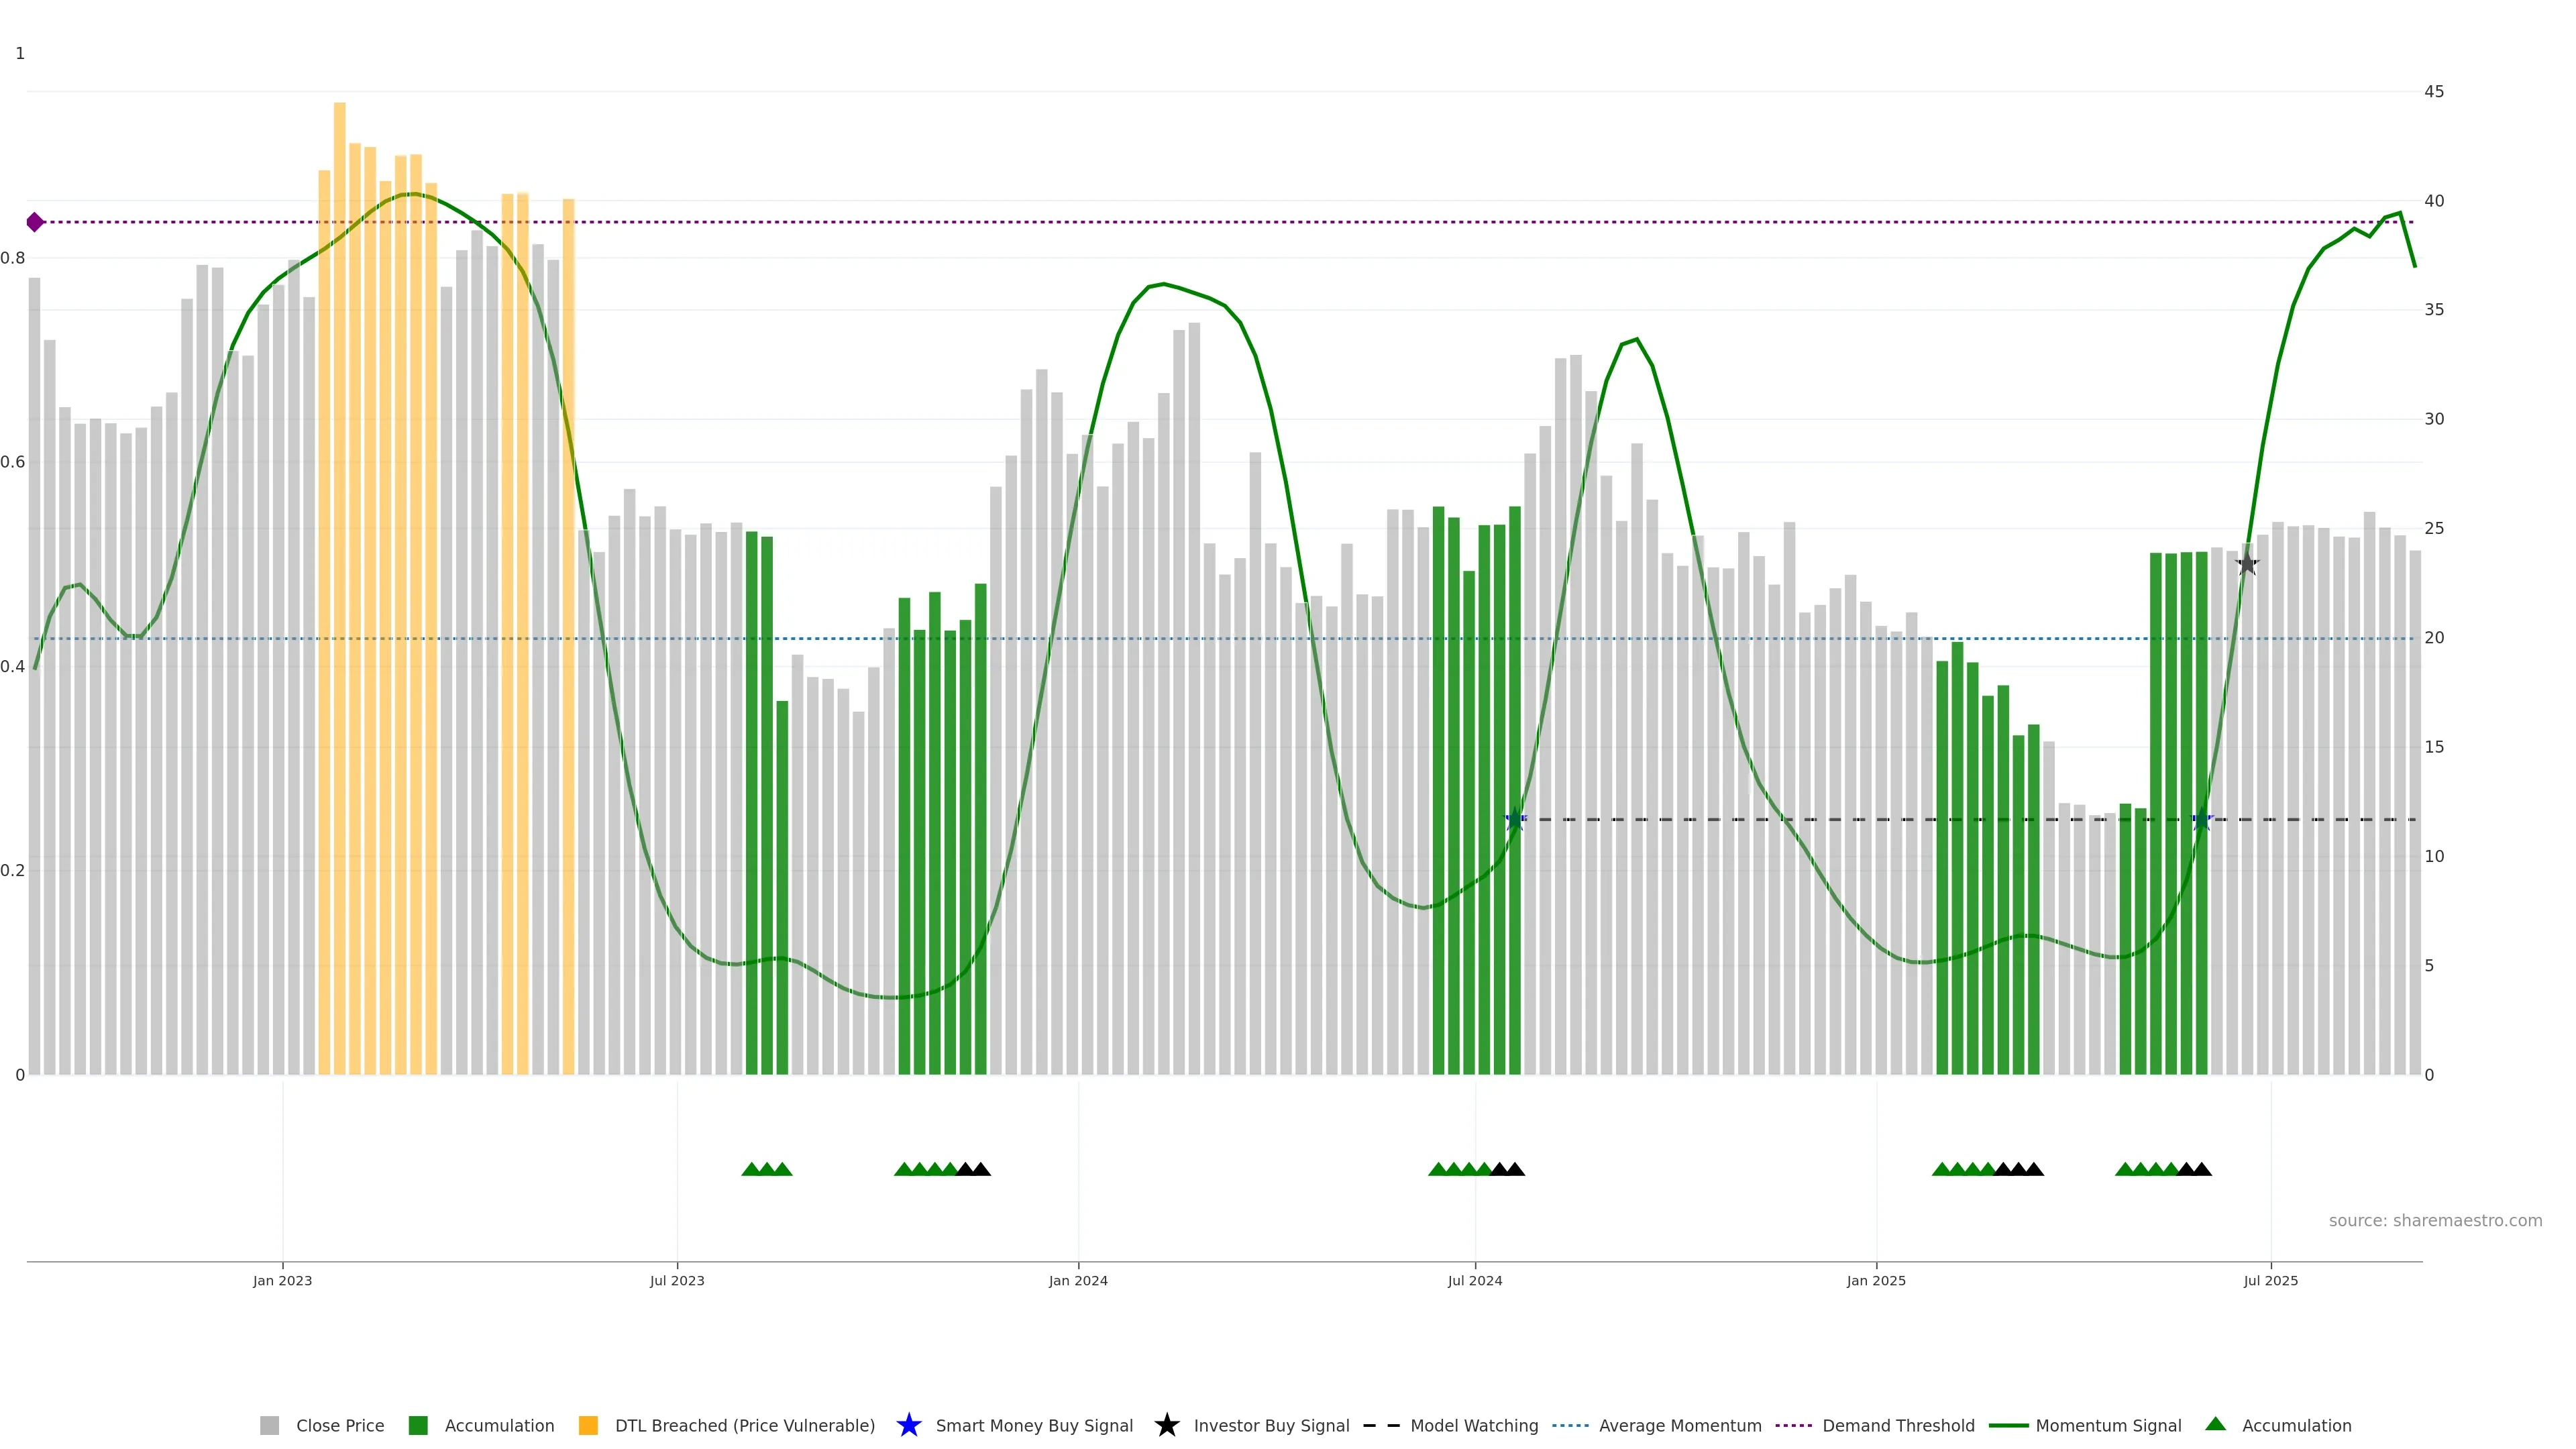This screenshot has height=1449, width=2576.
Task: Click the Smart Money Buy Signal legend star
Action: (908, 1425)
